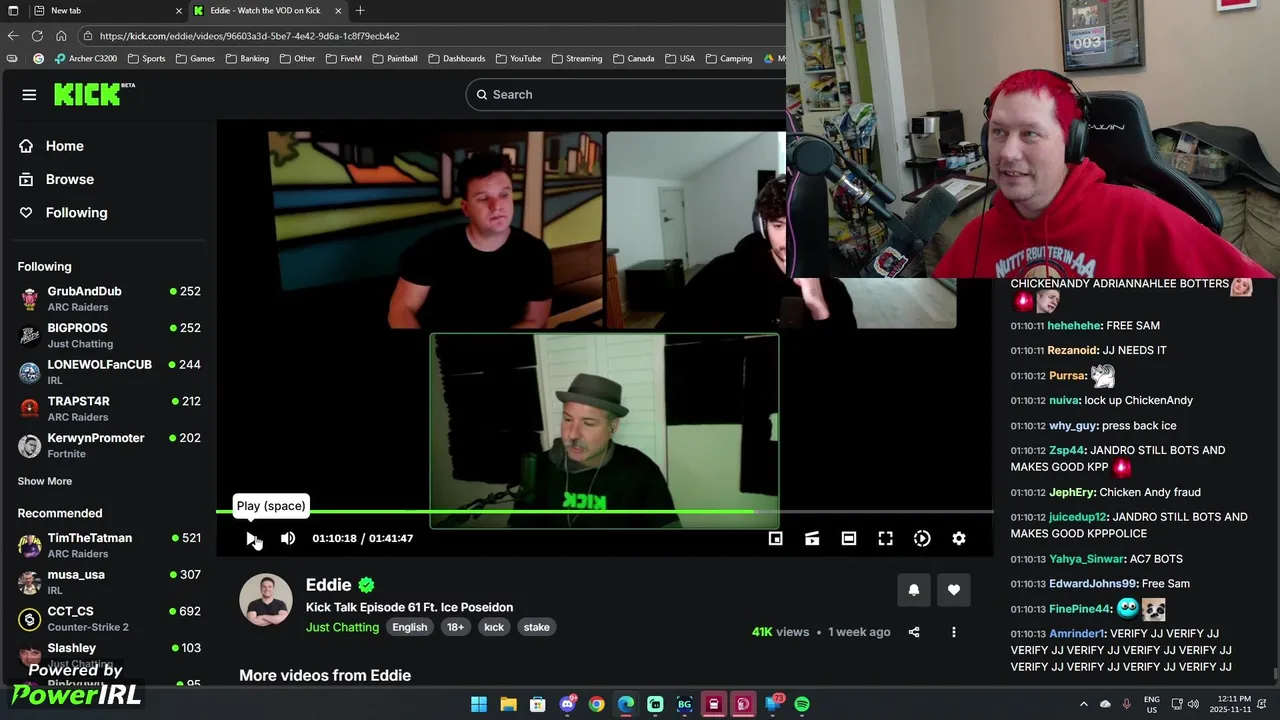Launch Spotify from the taskbar
Viewport: 1280px width, 720px height.
tap(802, 704)
